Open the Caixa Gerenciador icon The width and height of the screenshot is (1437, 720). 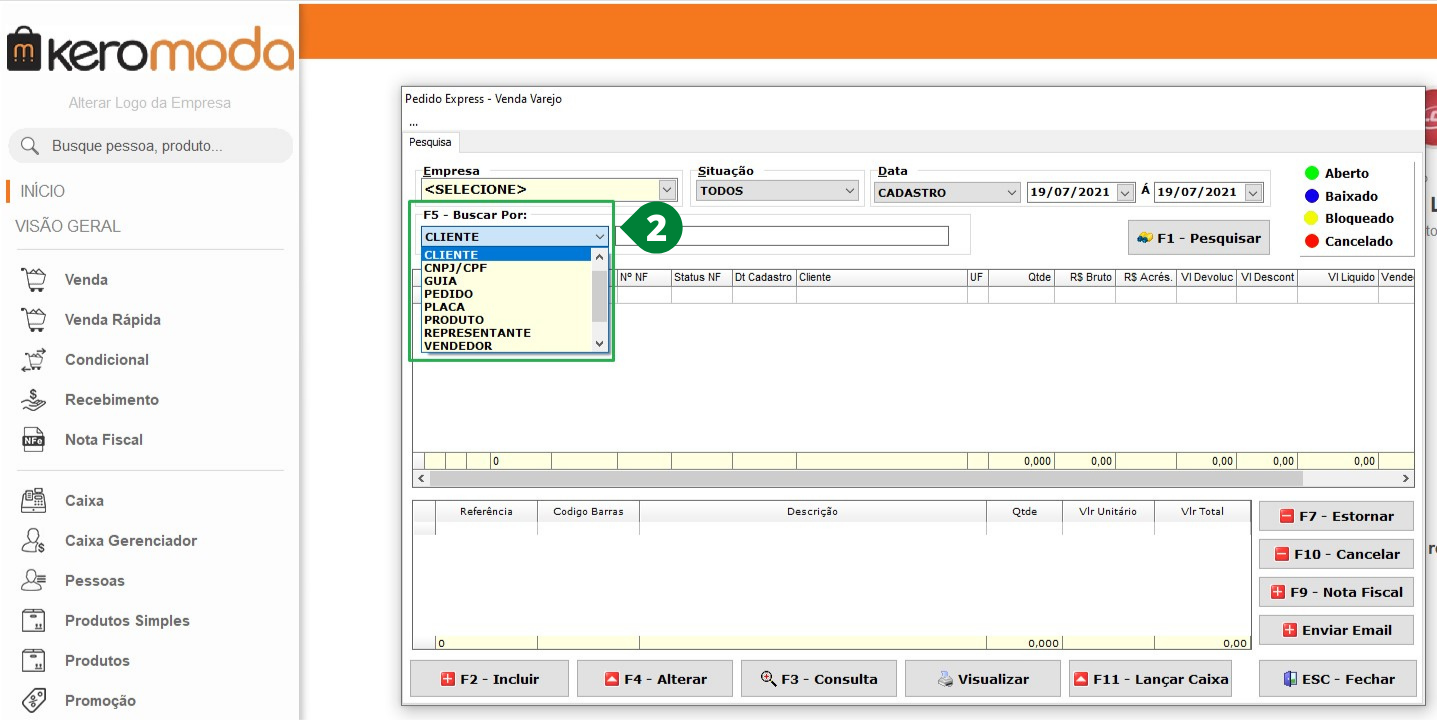[x=34, y=540]
